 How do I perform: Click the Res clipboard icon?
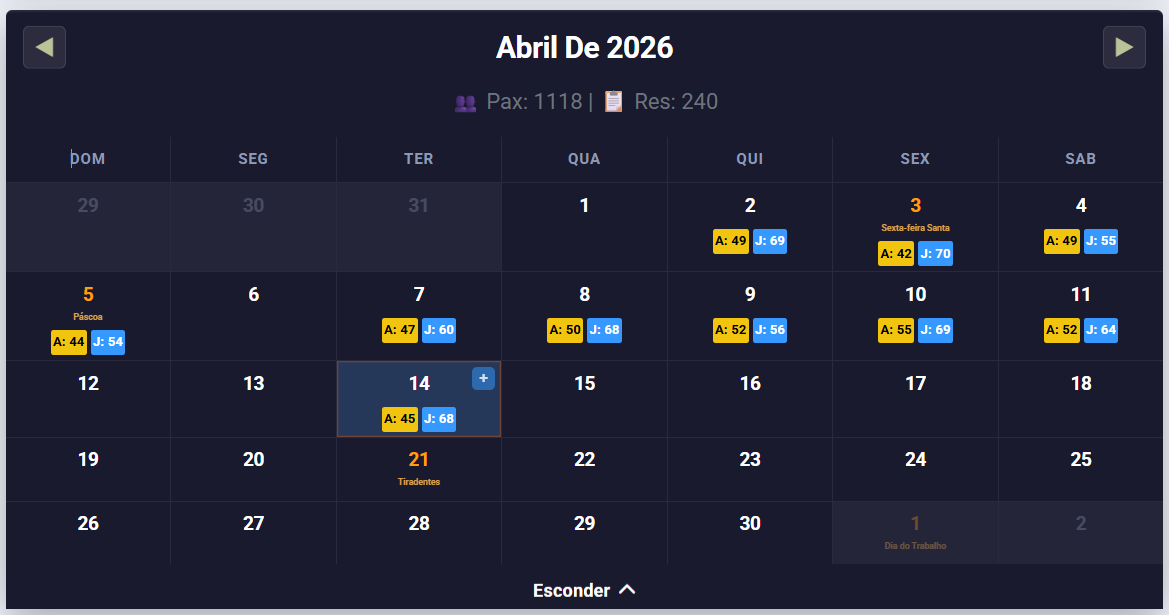pyautogui.click(x=613, y=102)
